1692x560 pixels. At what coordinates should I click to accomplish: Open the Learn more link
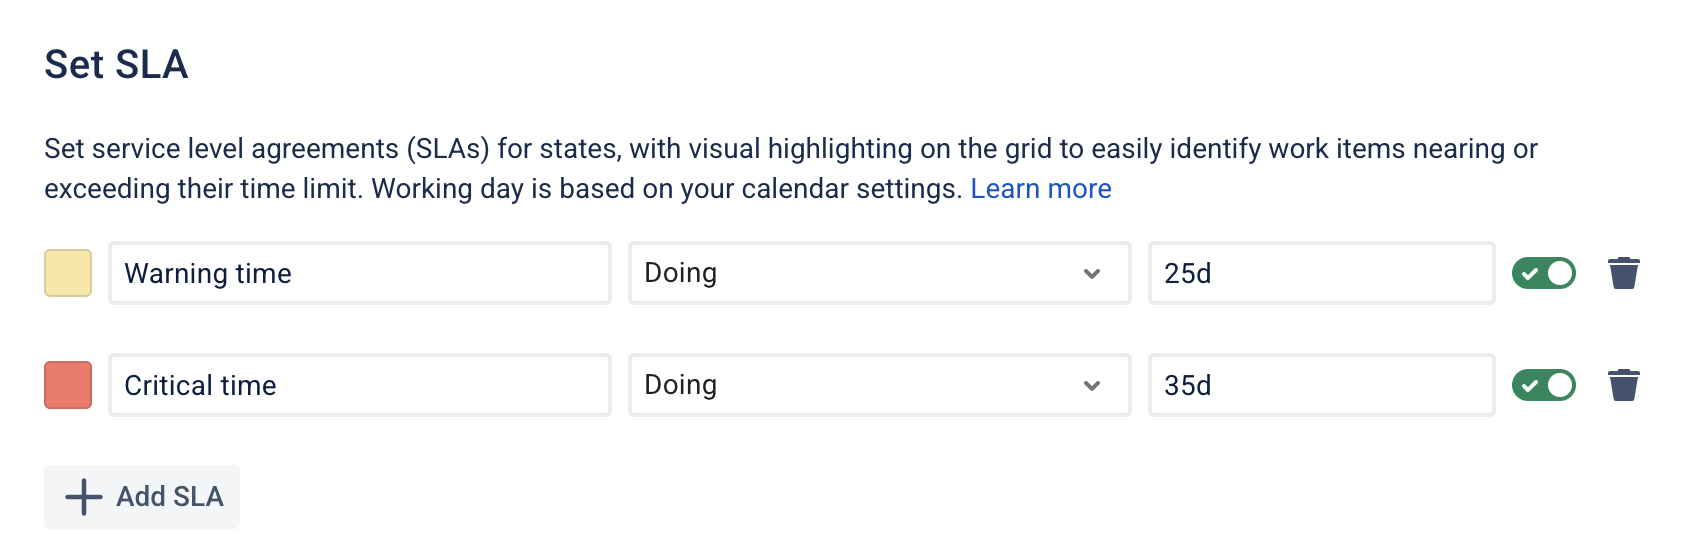pyautogui.click(x=1041, y=189)
